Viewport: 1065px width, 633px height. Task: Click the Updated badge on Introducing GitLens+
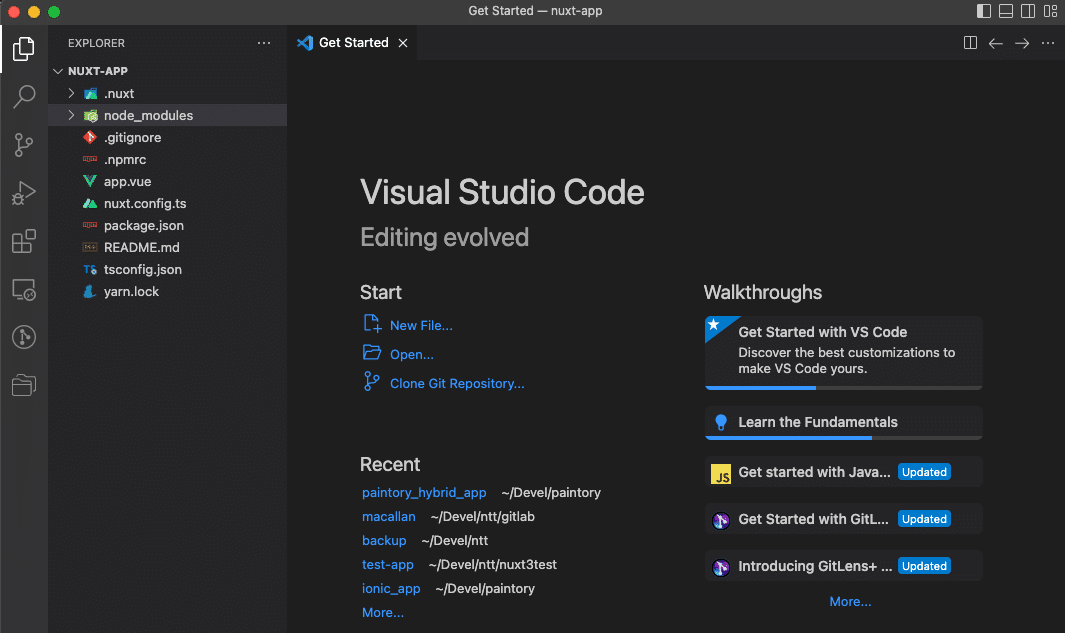point(924,566)
